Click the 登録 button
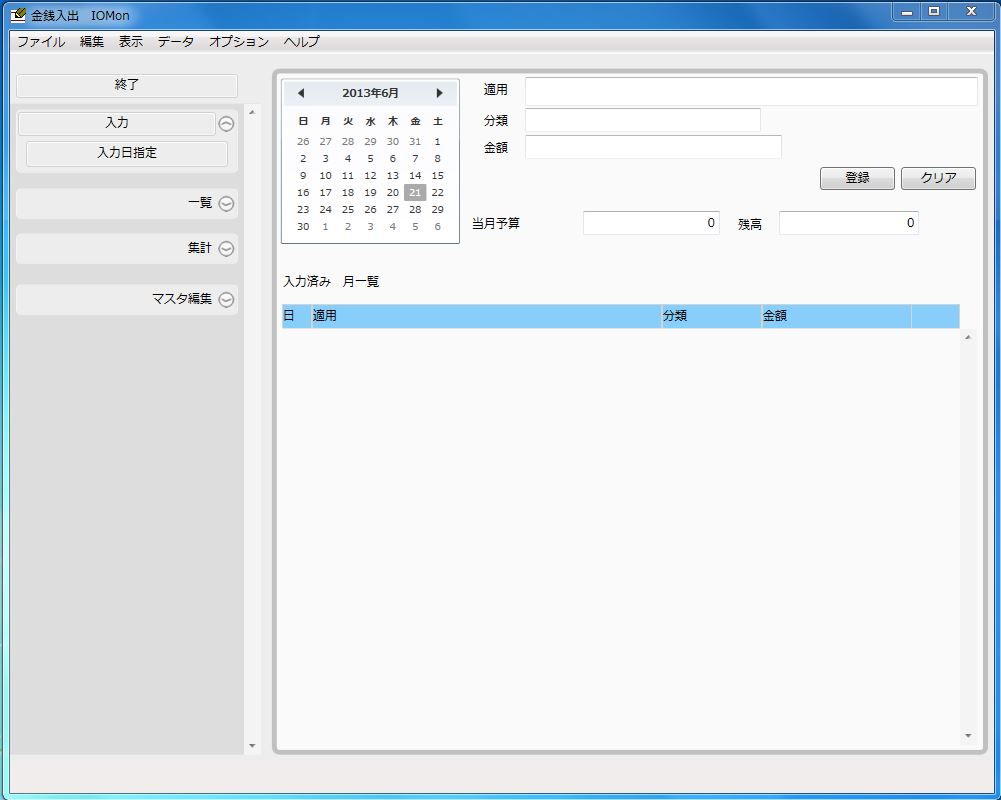The image size is (1001, 800). [x=857, y=178]
